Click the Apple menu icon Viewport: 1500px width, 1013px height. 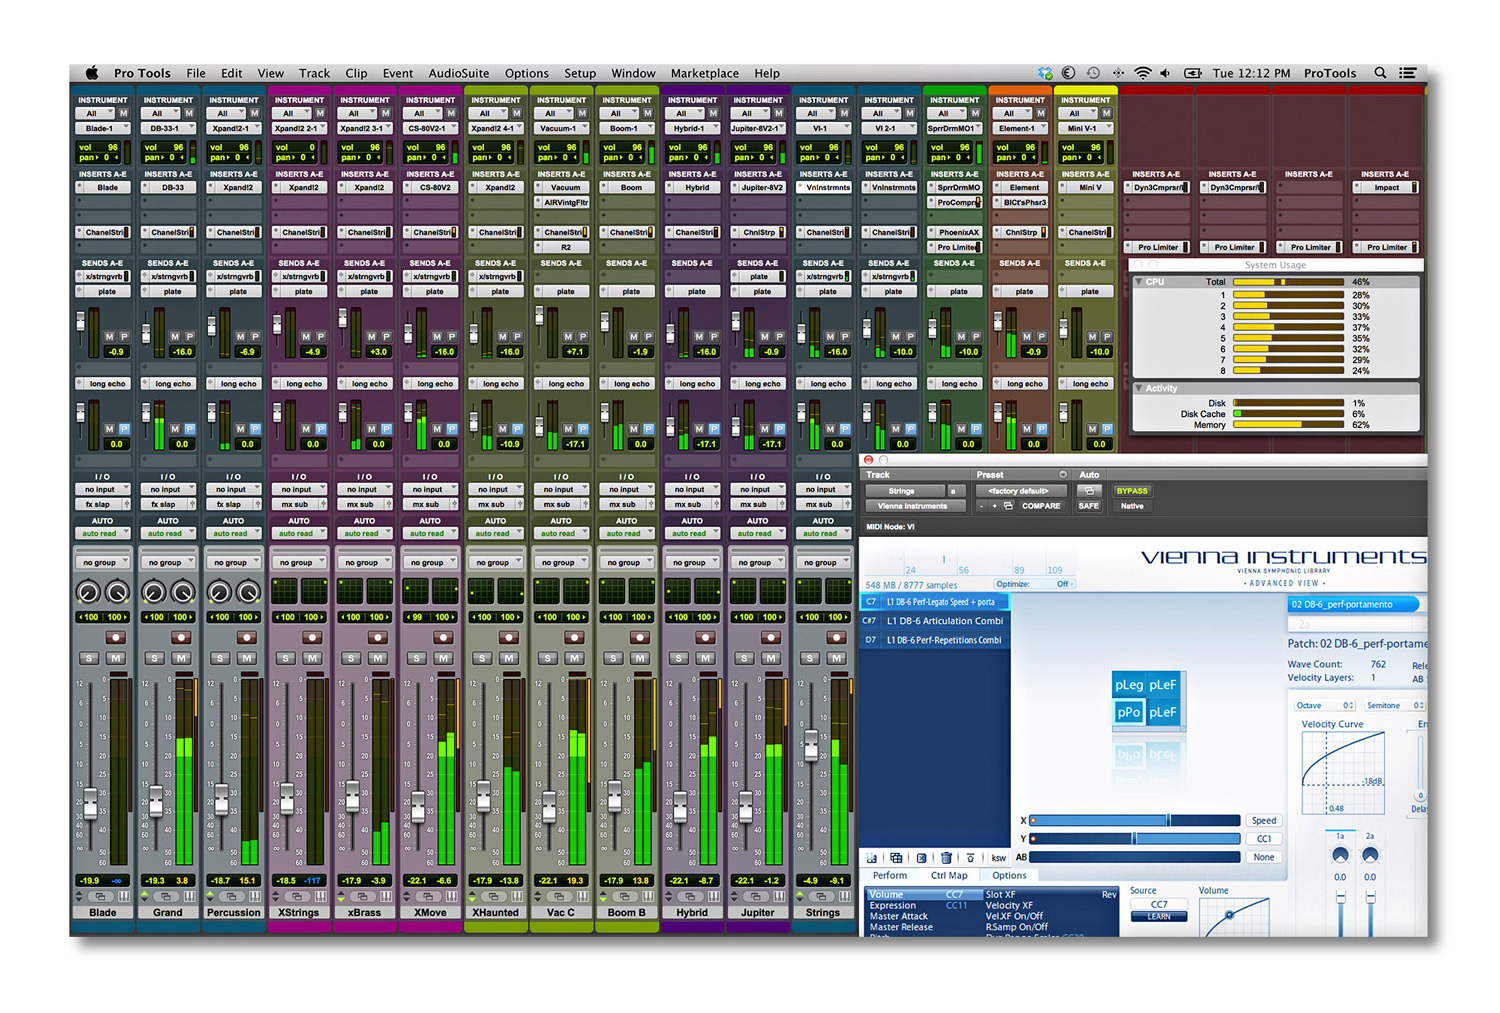click(x=92, y=73)
